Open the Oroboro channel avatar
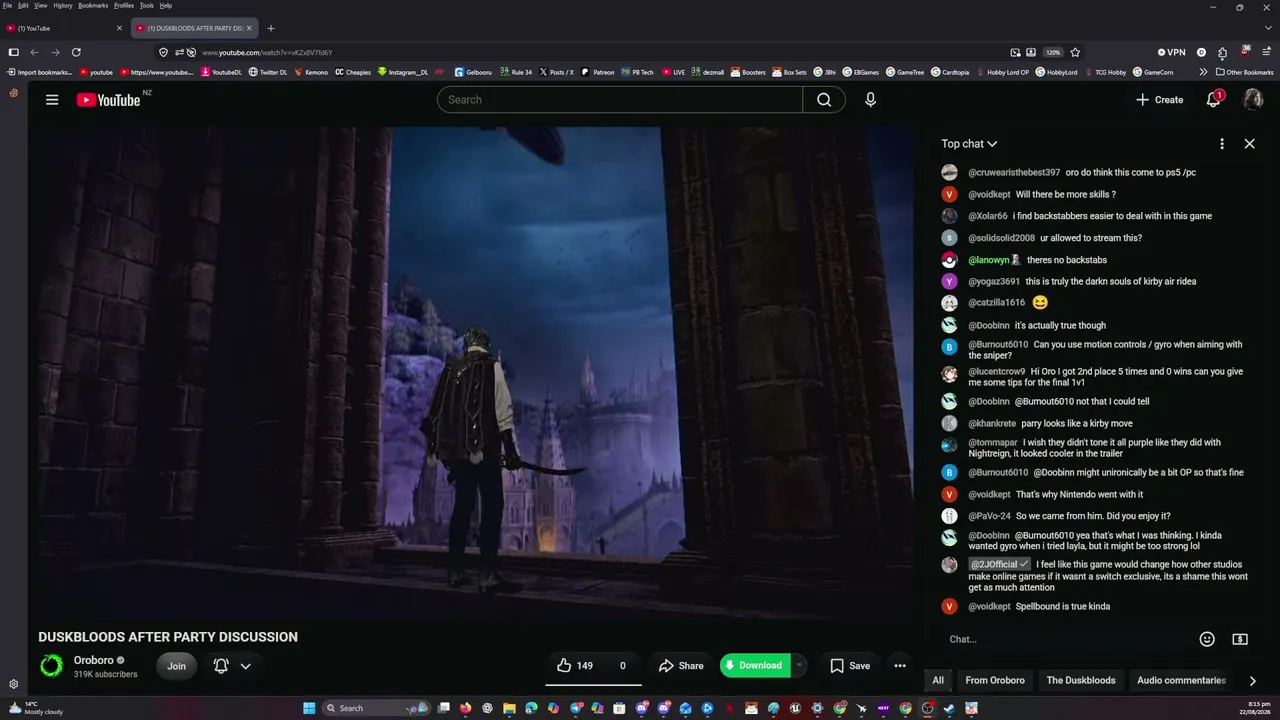1280x720 pixels. [x=51, y=666]
